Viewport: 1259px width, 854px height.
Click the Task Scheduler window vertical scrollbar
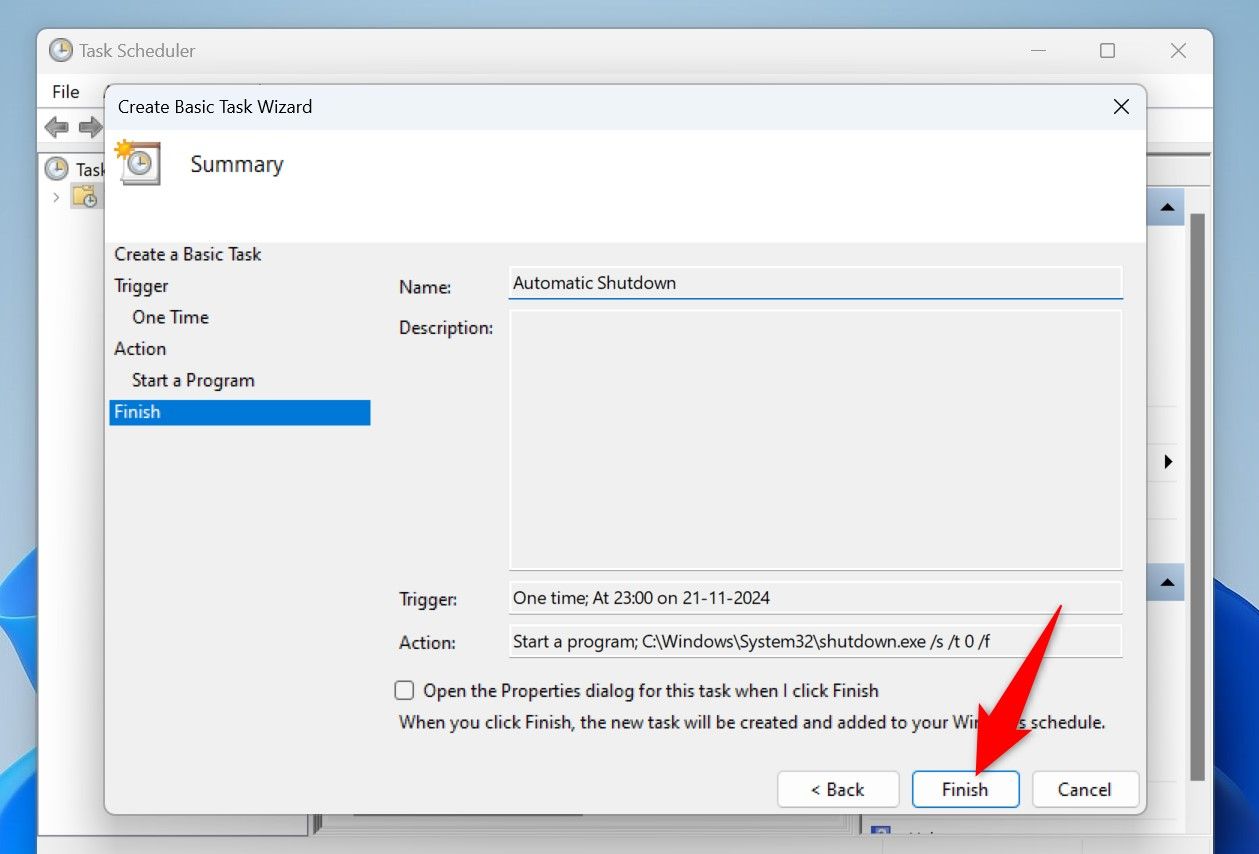1197,495
